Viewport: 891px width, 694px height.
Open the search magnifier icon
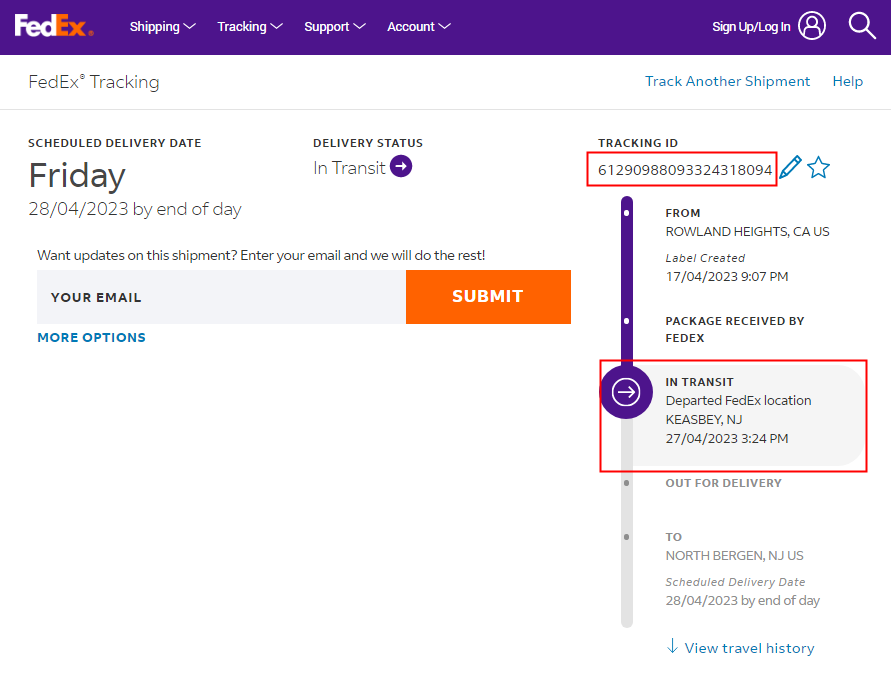click(x=862, y=26)
